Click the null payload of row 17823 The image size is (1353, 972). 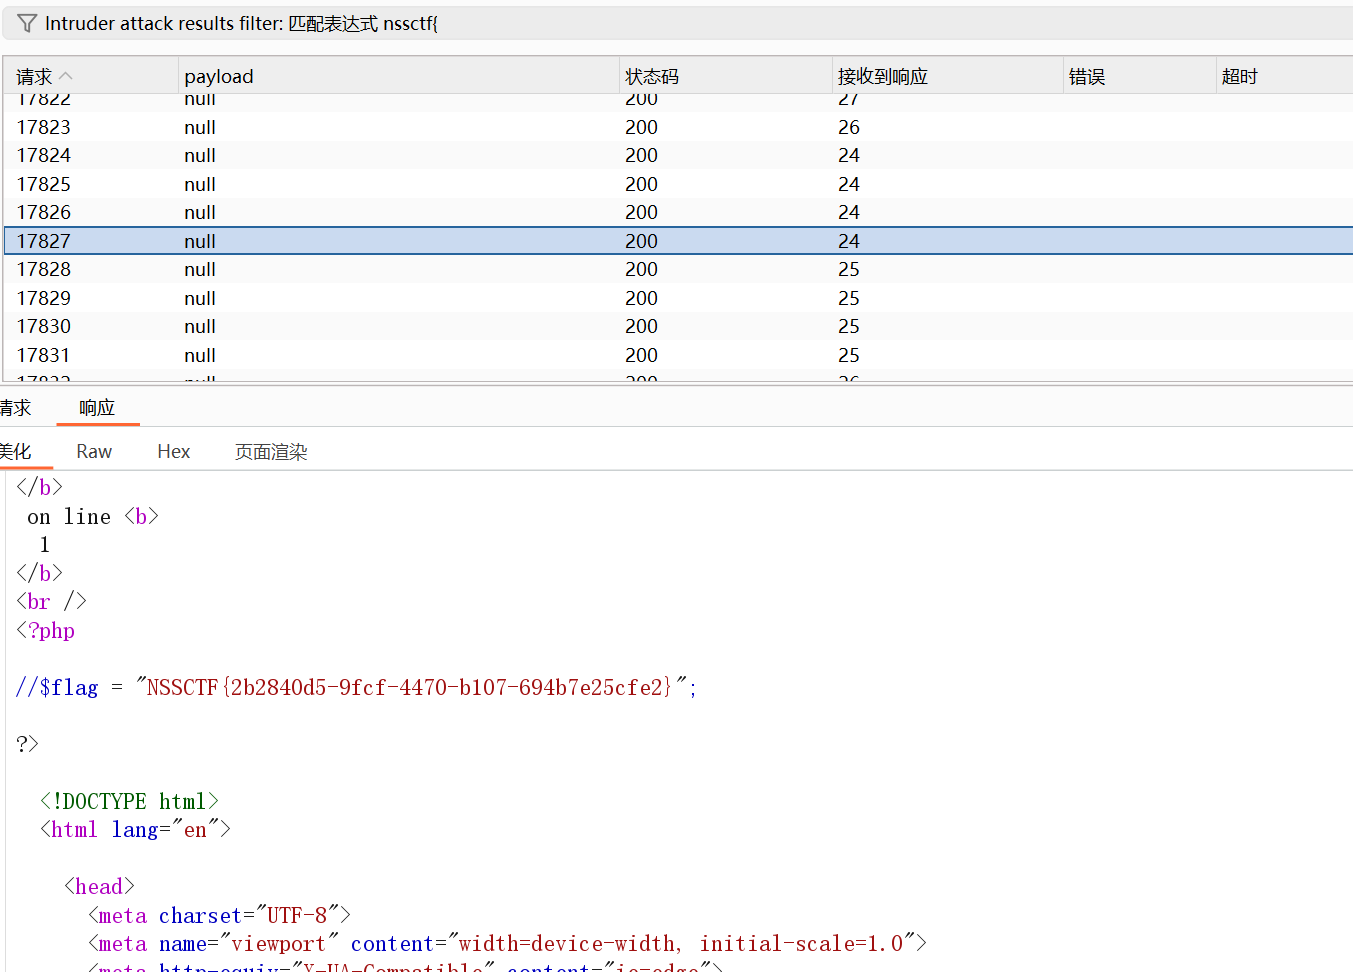[200, 127]
